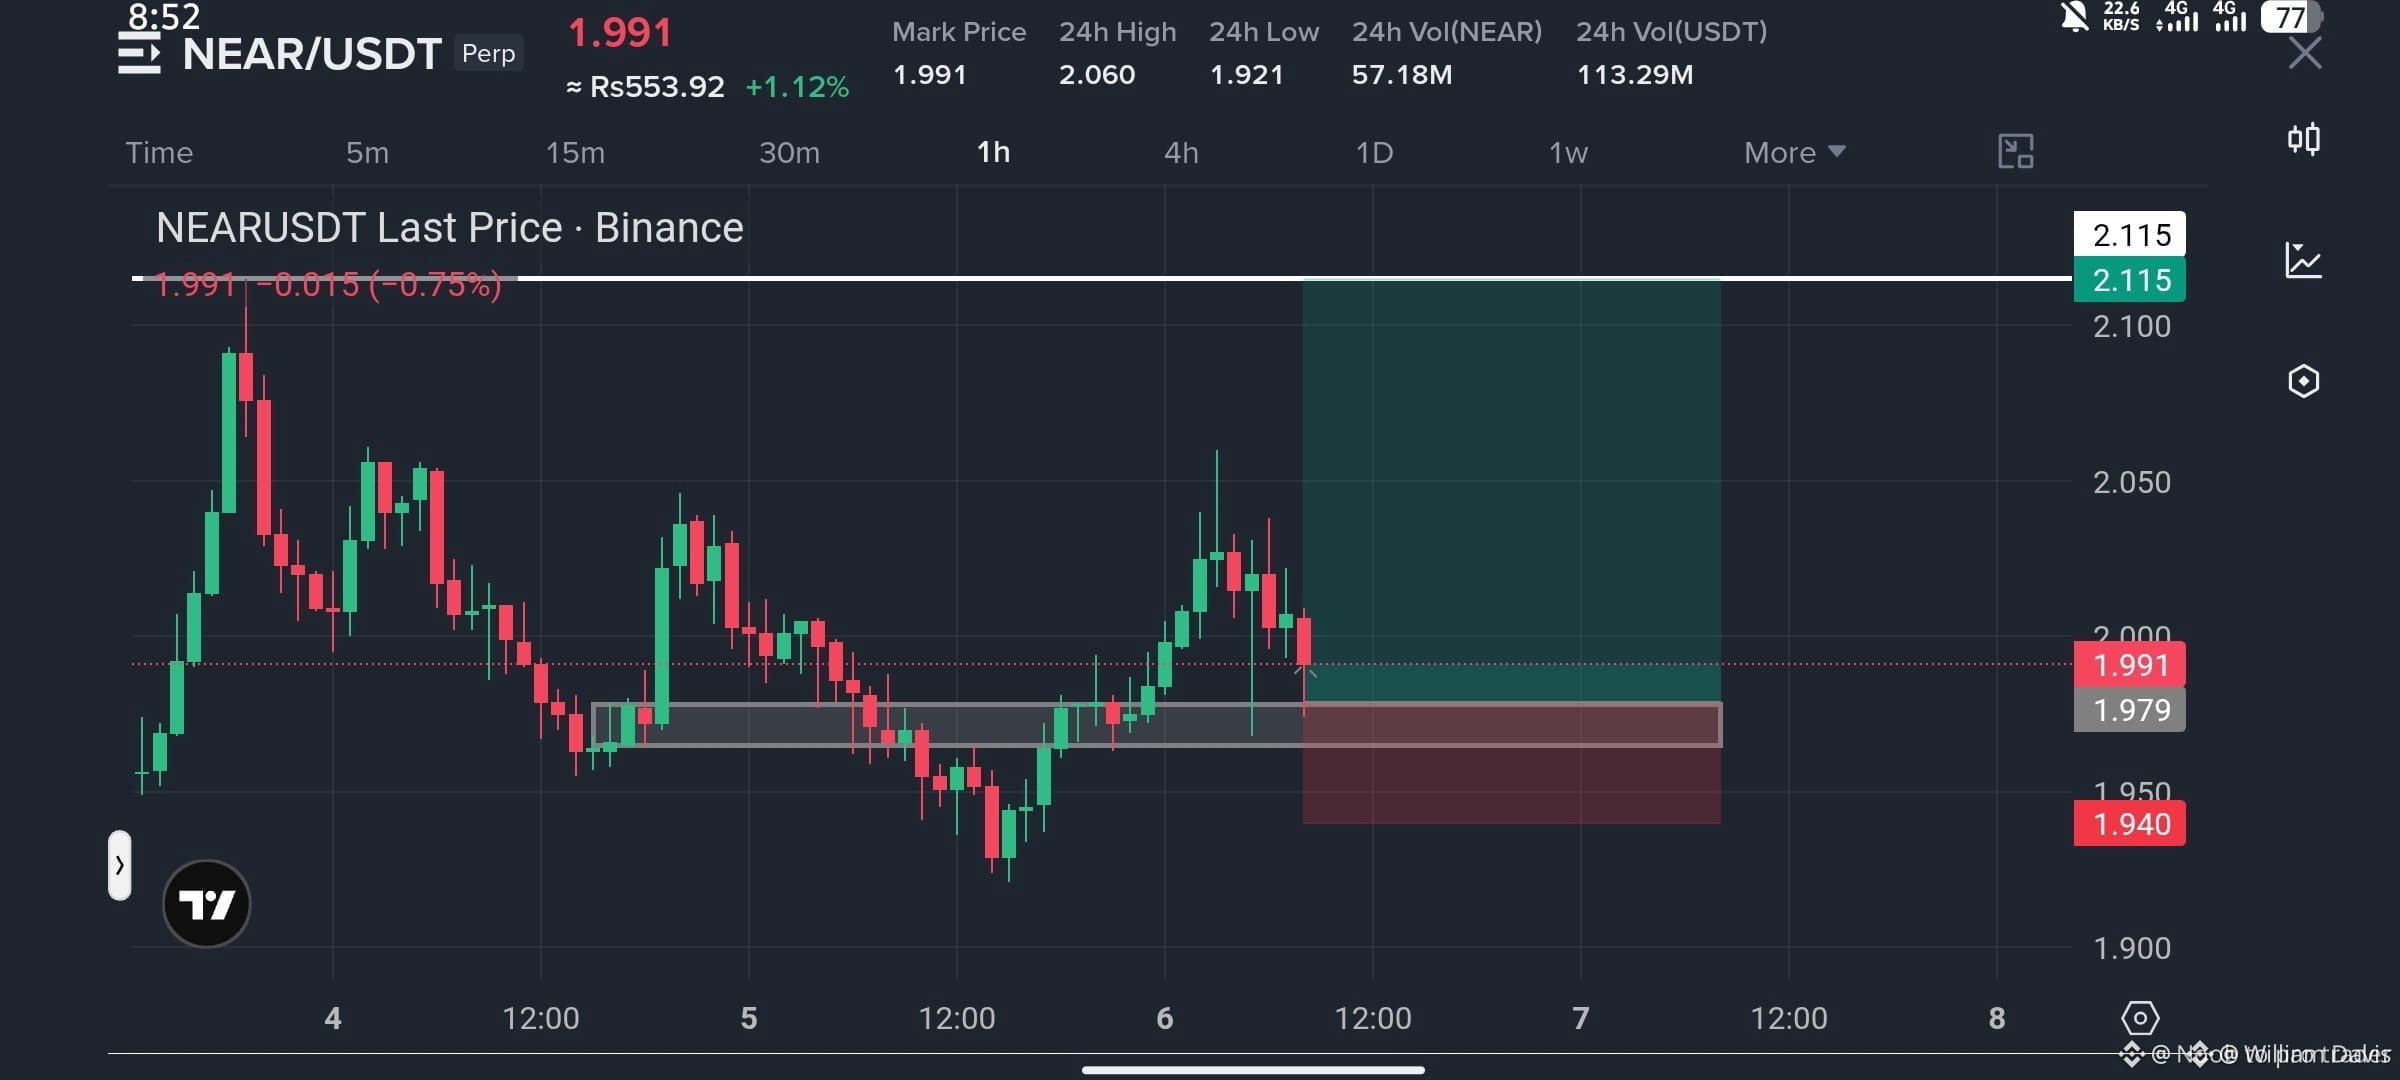Screen dimensions: 2400x1080
Task: Select the Time chart interval
Action: point(159,153)
